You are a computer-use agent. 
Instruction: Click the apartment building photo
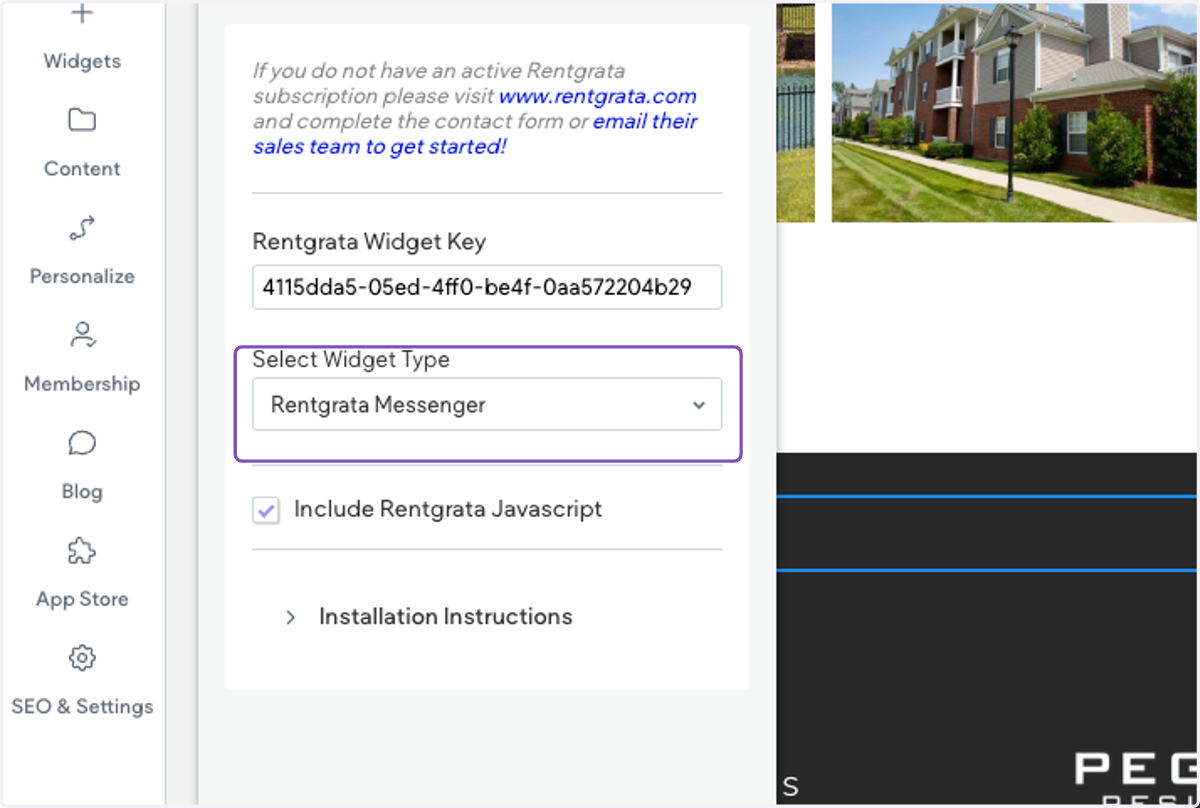1015,112
